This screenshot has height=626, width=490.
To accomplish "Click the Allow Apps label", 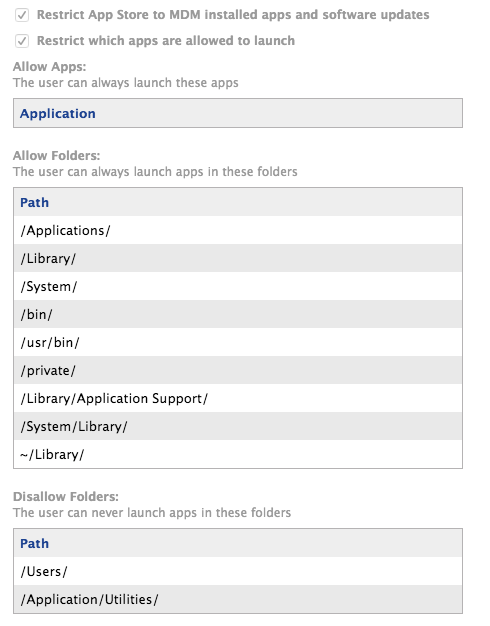I will click(x=50, y=66).
